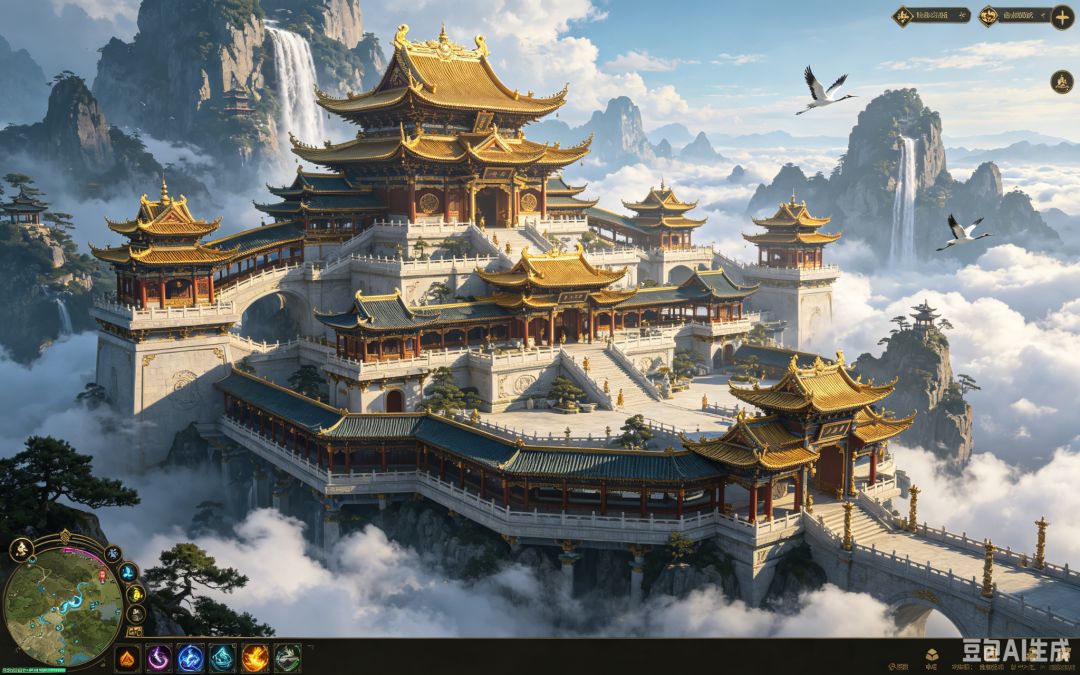Click the grey round minimap button
Image resolution: width=1080 pixels, height=675 pixels.
pyautogui.click(x=136, y=614)
